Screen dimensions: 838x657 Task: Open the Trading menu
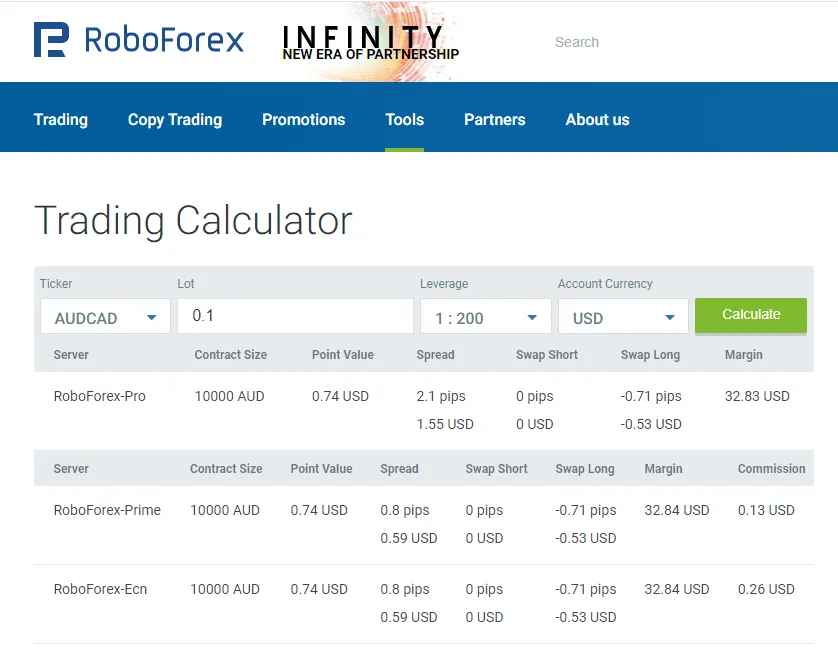60,119
